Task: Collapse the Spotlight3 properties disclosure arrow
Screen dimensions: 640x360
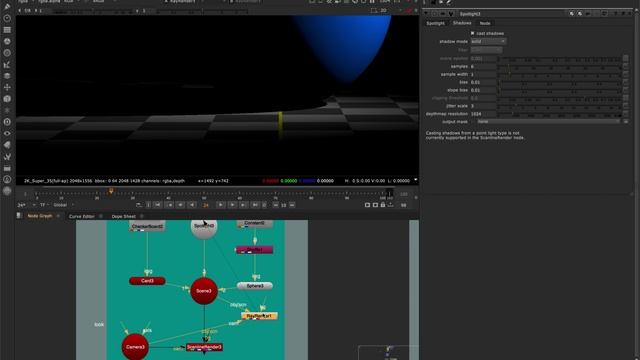Action: (426, 14)
